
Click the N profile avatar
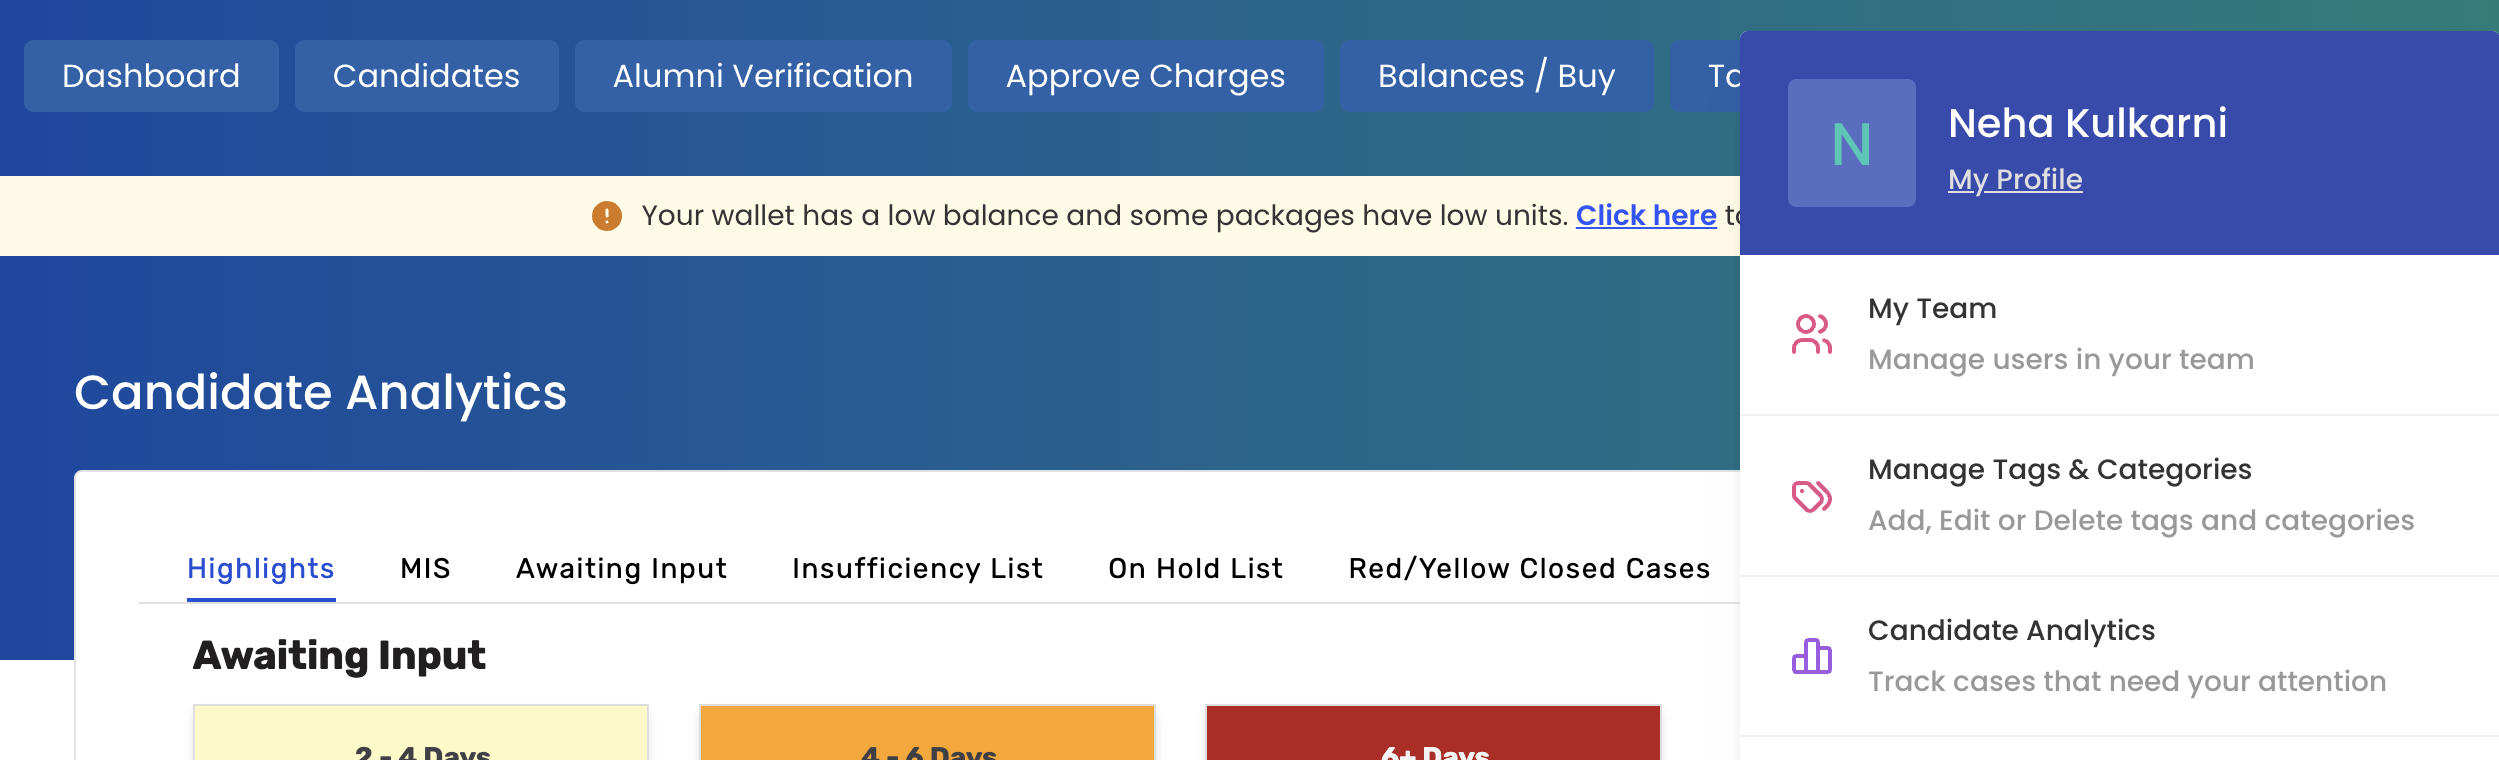pyautogui.click(x=1851, y=143)
